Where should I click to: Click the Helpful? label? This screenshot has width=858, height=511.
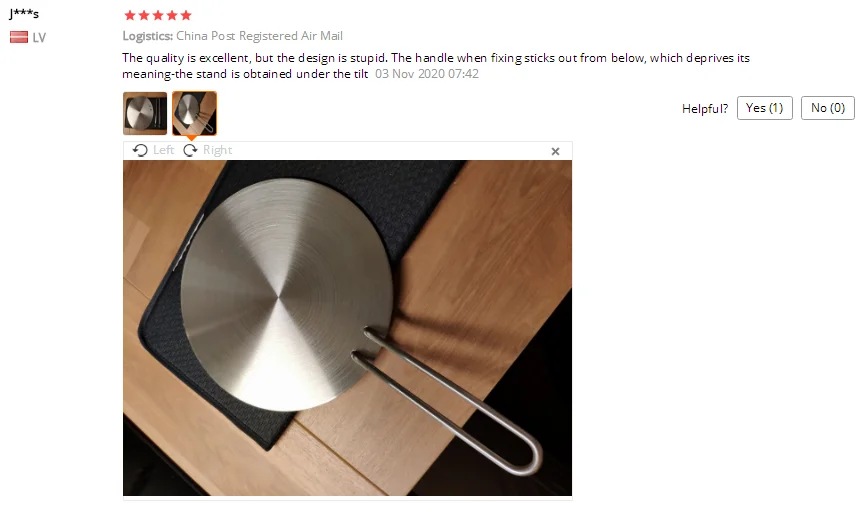click(705, 109)
